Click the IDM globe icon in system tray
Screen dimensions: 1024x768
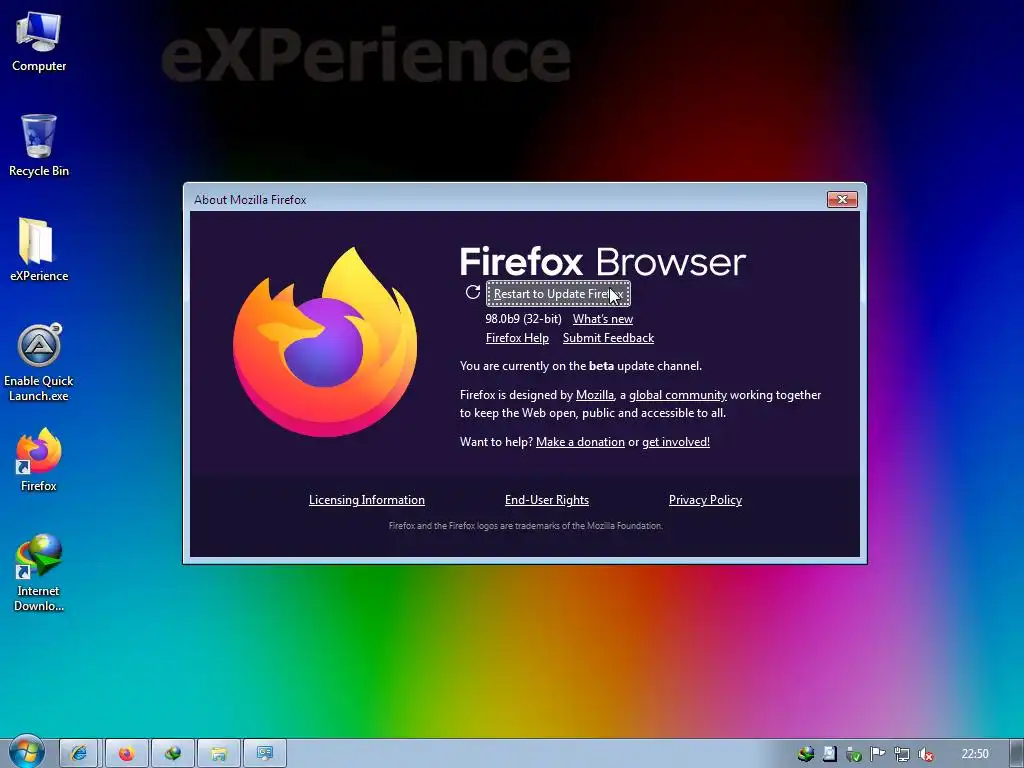click(806, 754)
